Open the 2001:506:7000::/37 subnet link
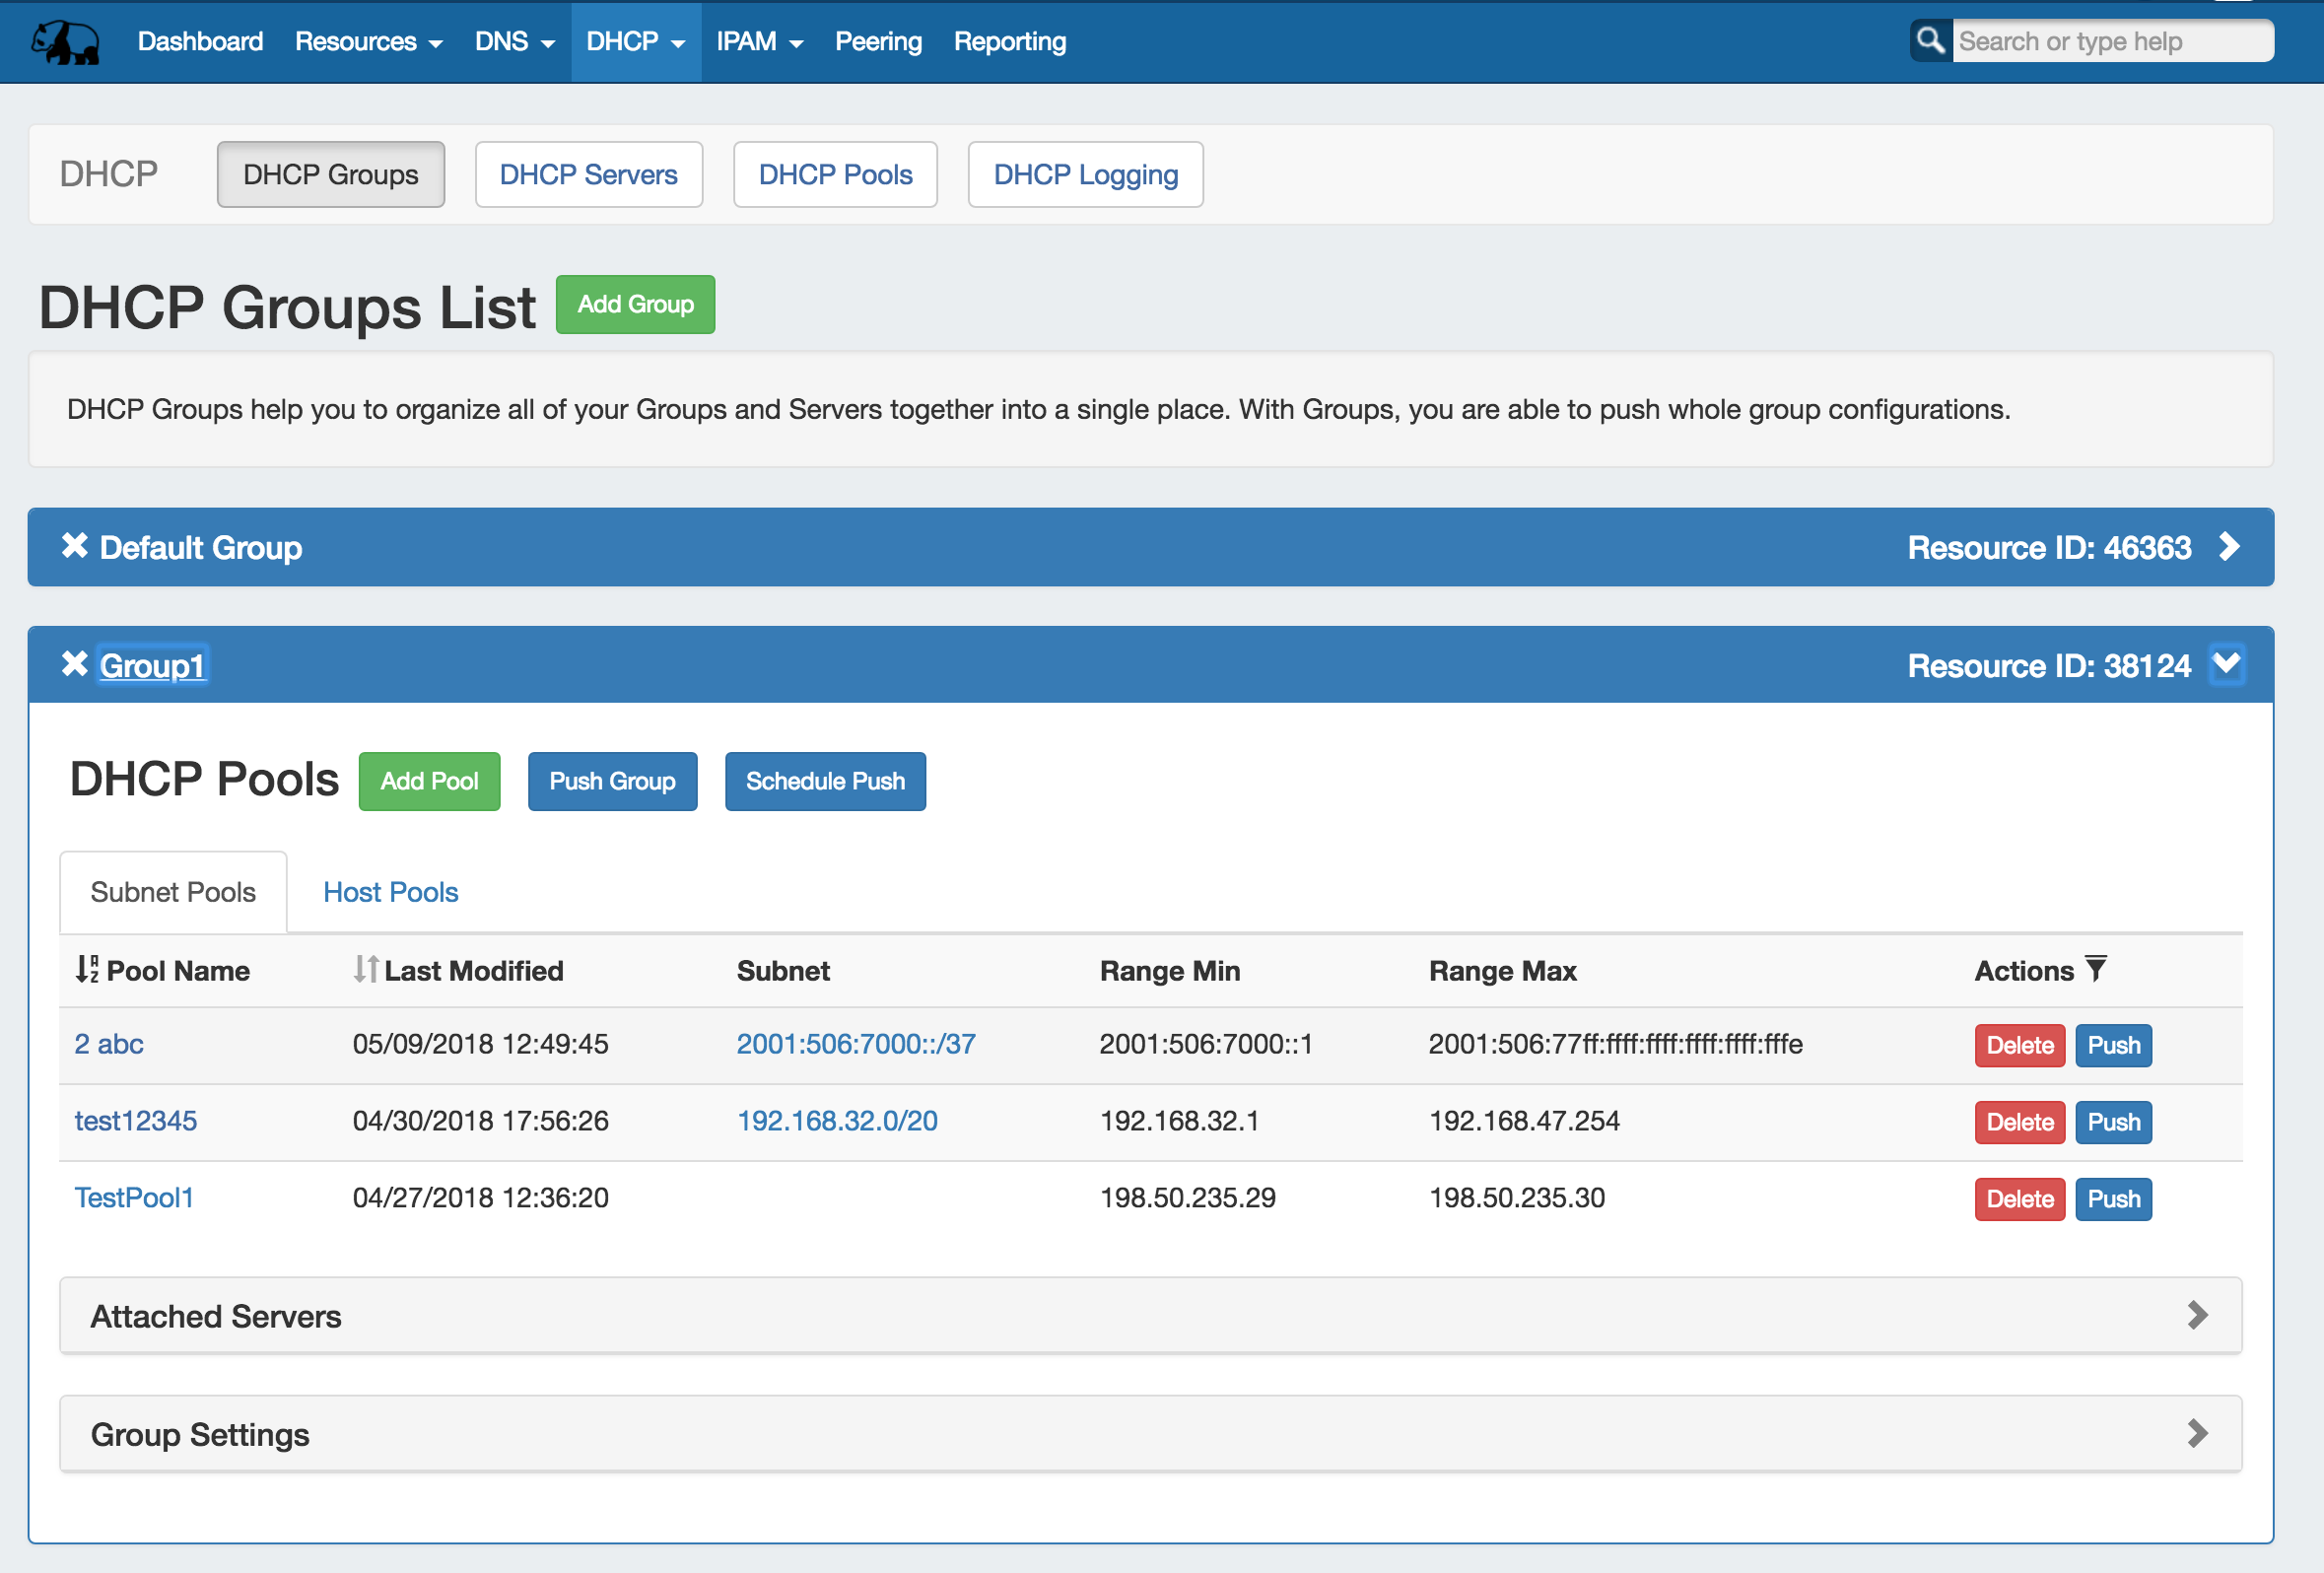The width and height of the screenshot is (2324, 1573). [856, 1044]
